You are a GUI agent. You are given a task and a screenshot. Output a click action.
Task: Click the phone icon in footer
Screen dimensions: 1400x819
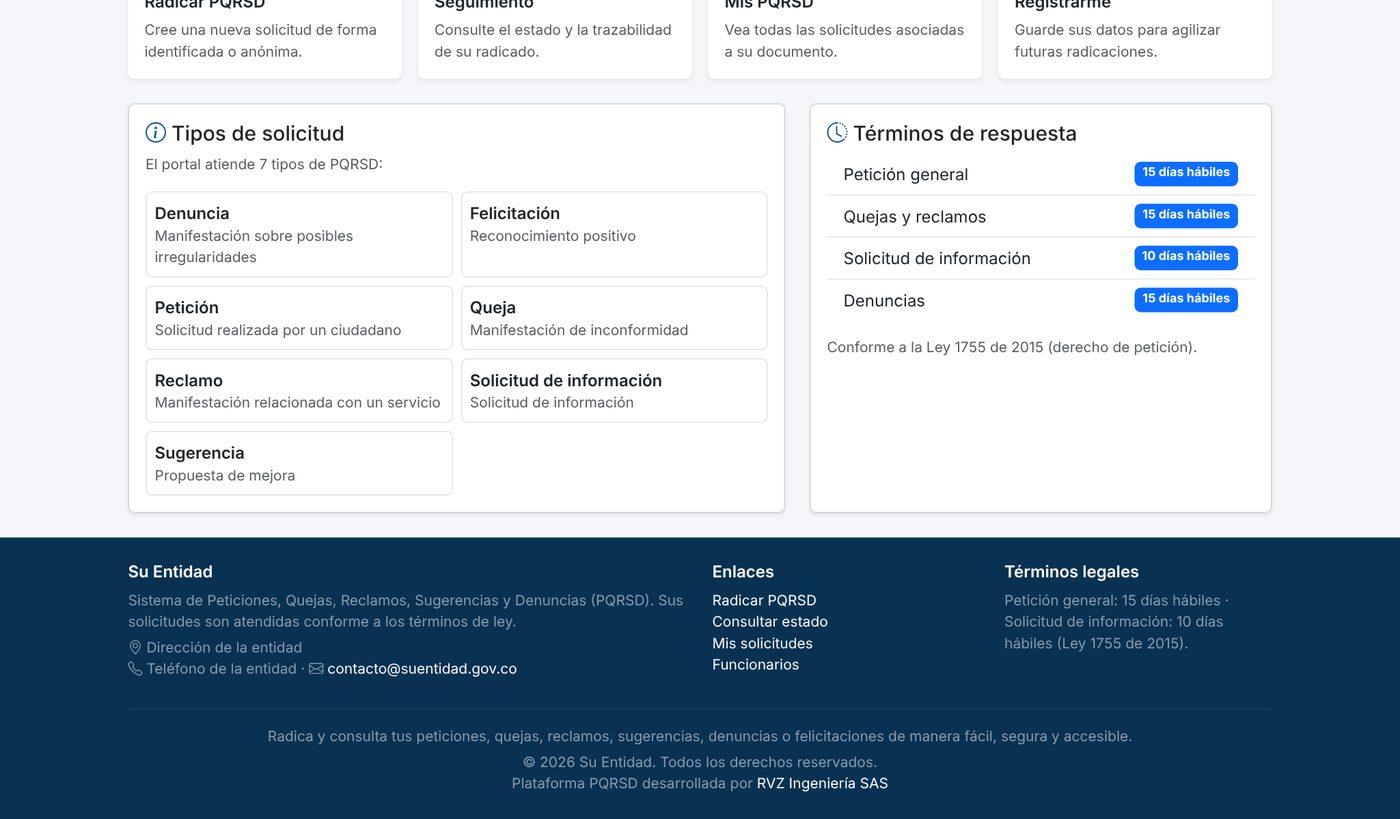(x=135, y=669)
